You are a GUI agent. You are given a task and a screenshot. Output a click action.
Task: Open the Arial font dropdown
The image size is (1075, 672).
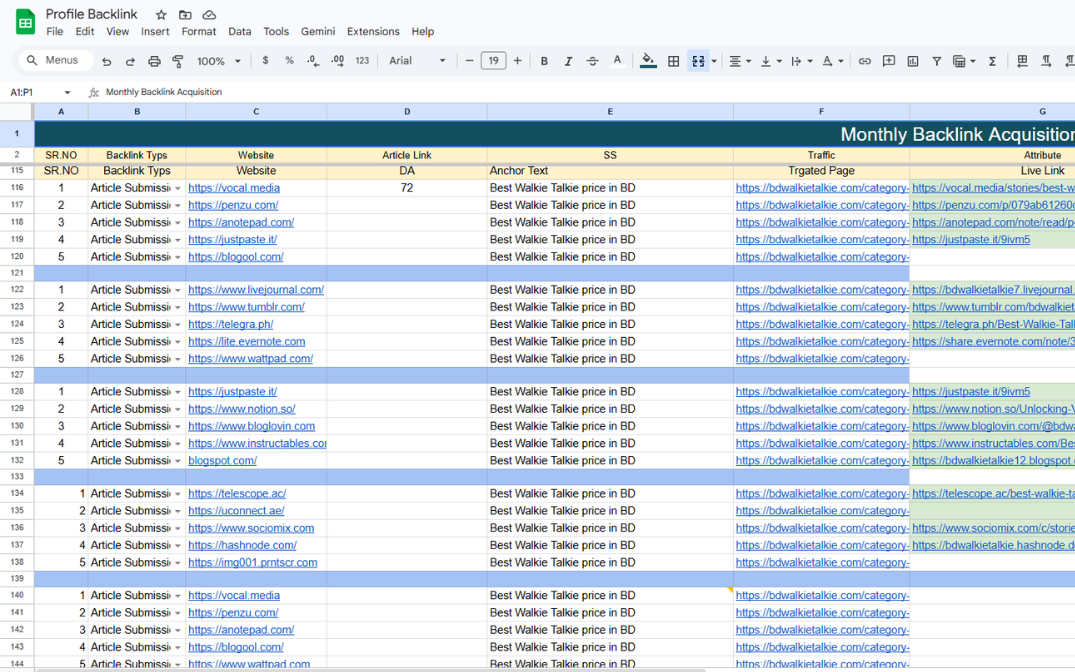[417, 61]
